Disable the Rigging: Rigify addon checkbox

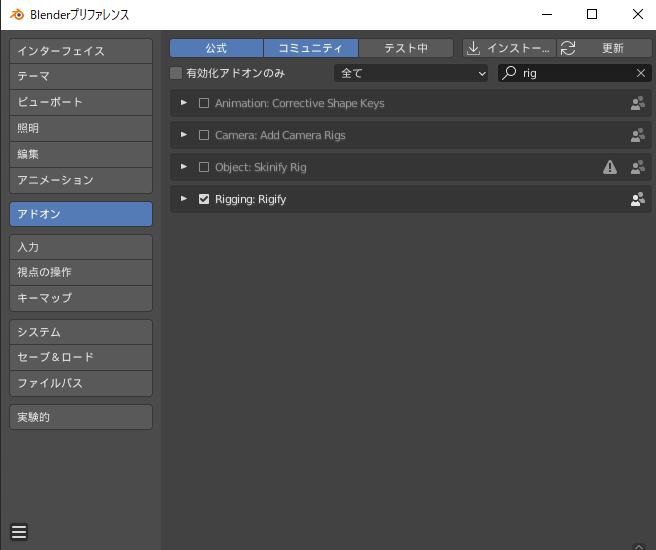(x=204, y=199)
